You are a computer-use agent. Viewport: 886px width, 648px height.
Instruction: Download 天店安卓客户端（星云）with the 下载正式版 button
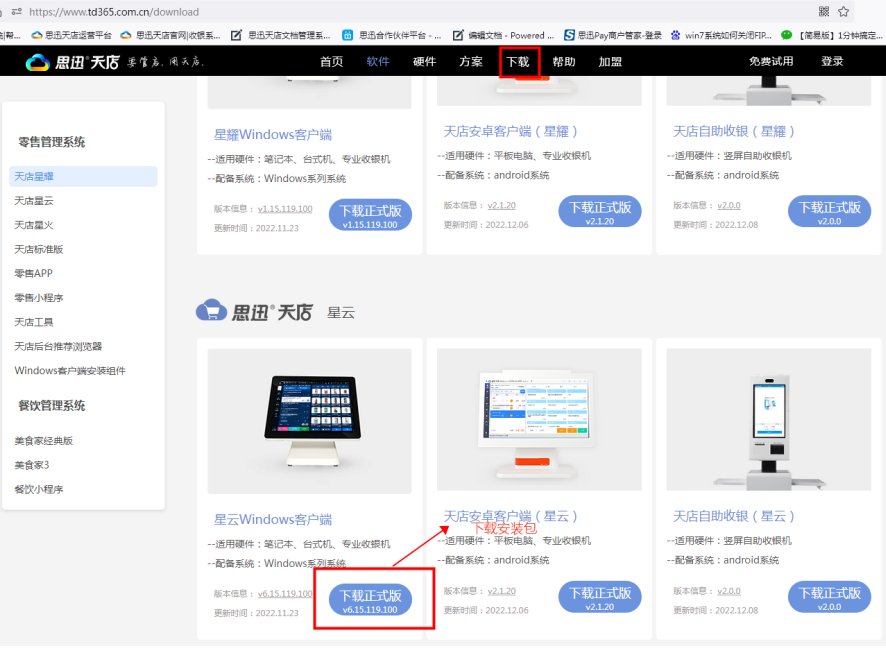600,597
